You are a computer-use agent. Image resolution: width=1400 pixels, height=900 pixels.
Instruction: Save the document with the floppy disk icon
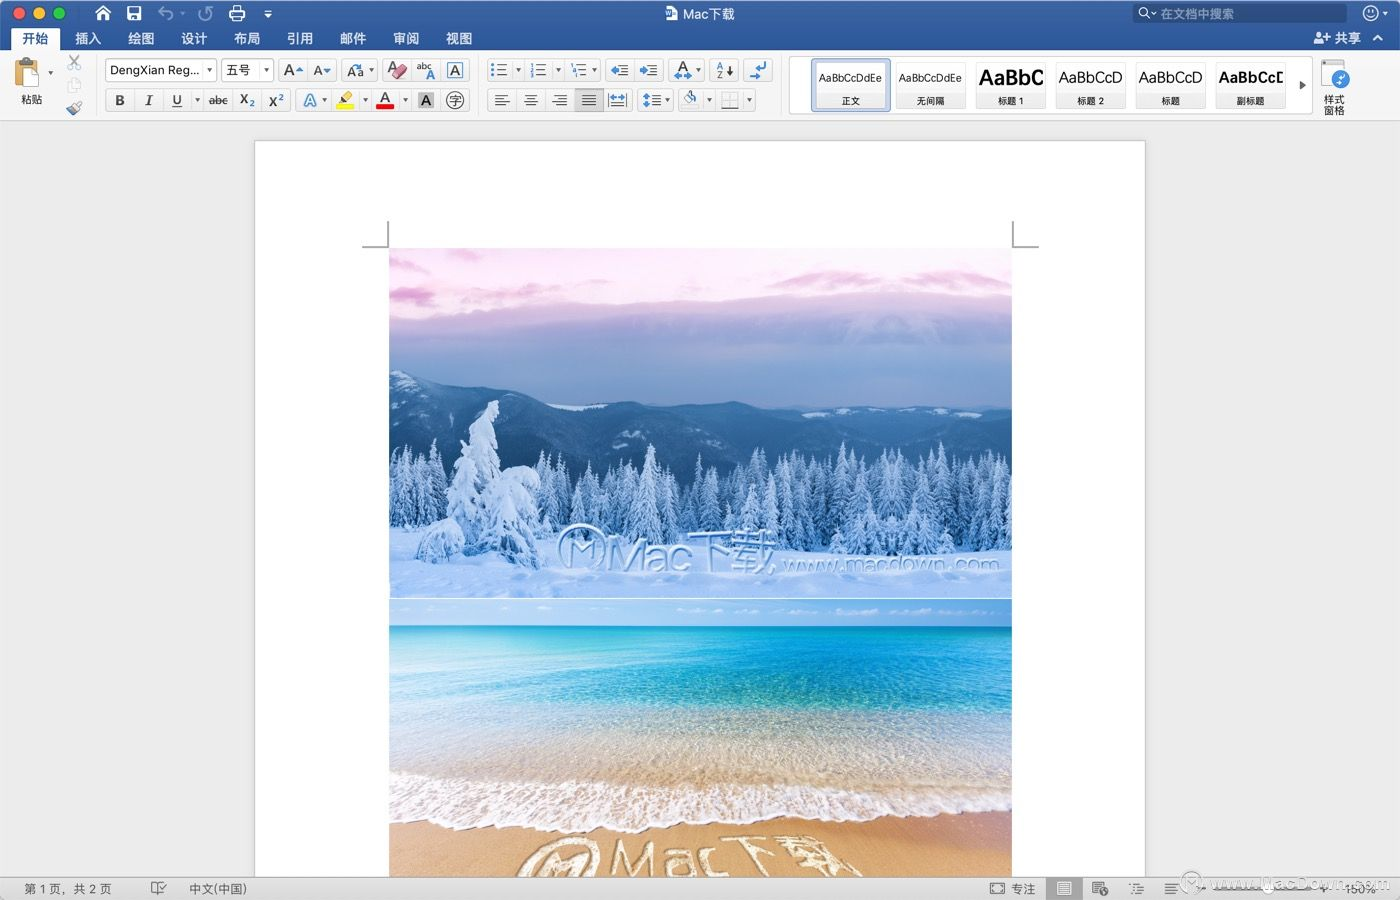tap(134, 13)
